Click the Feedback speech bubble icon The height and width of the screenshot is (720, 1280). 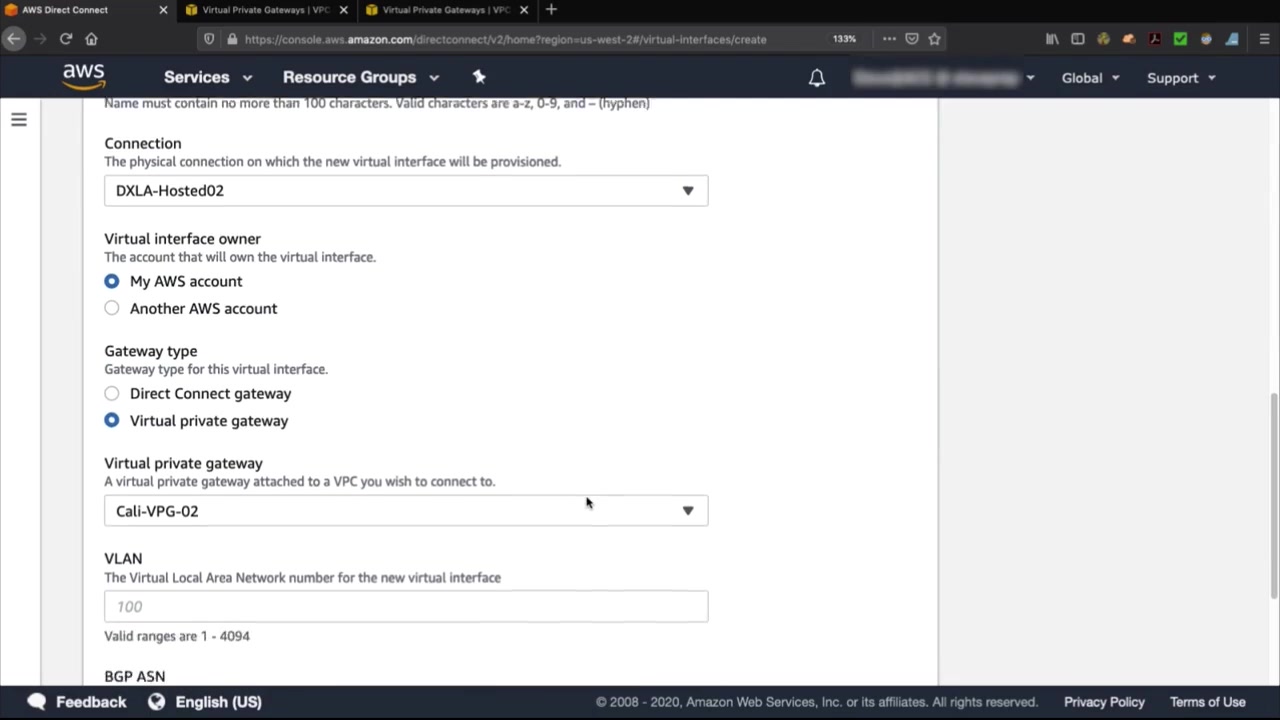(37, 702)
